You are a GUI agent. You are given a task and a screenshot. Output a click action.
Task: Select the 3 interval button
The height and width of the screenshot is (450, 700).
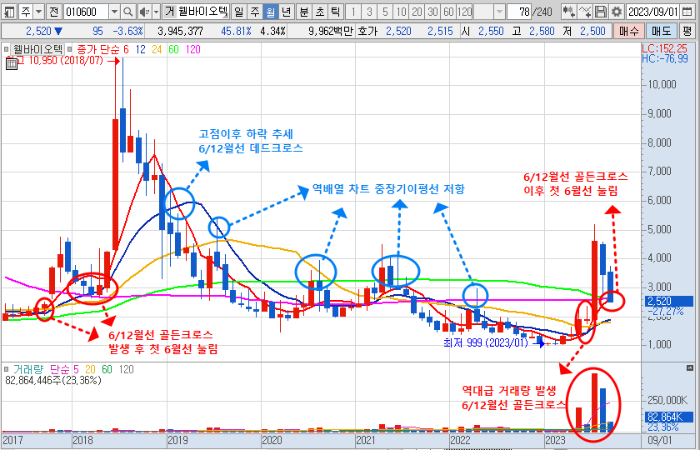[369, 12]
